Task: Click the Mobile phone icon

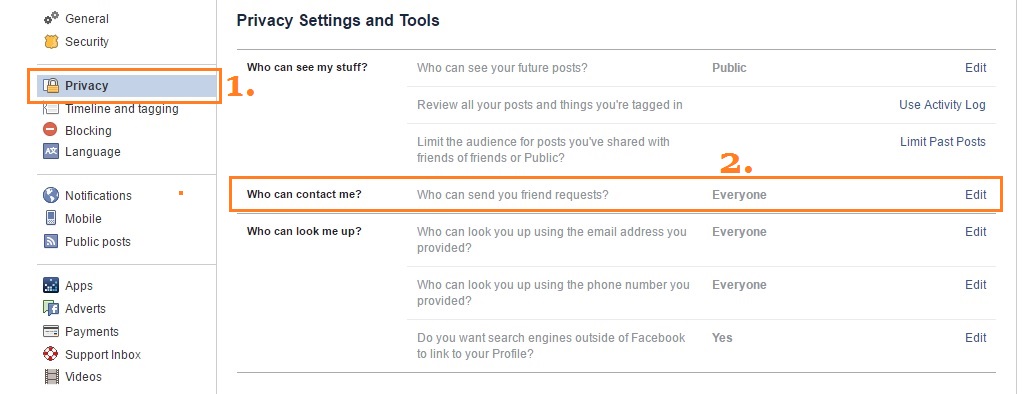Action: [51, 218]
